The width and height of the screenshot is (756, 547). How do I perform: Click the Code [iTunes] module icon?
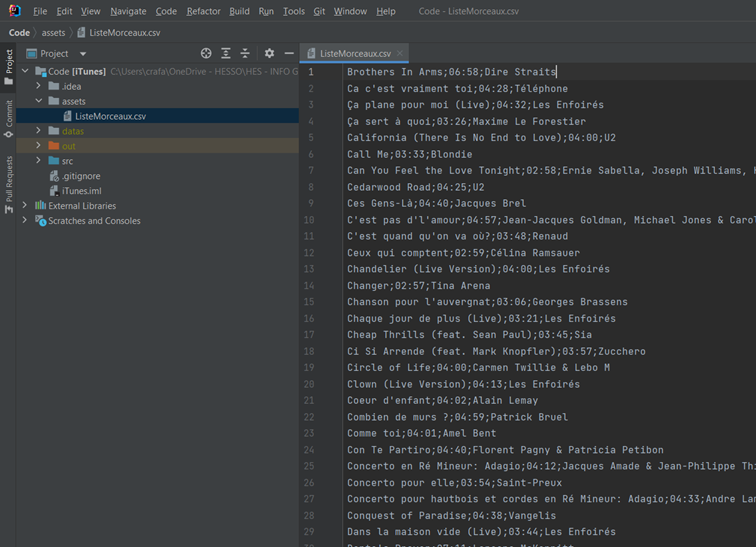40,71
